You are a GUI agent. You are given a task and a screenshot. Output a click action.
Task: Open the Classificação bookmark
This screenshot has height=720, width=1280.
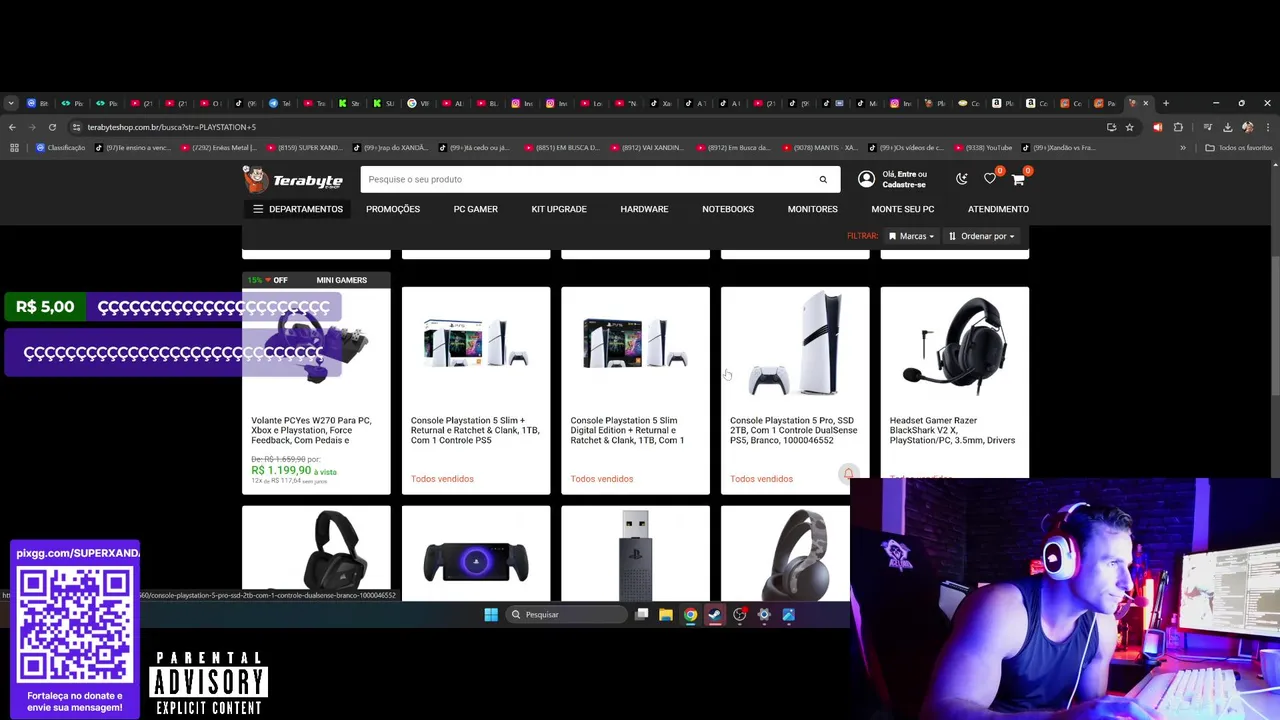60,148
